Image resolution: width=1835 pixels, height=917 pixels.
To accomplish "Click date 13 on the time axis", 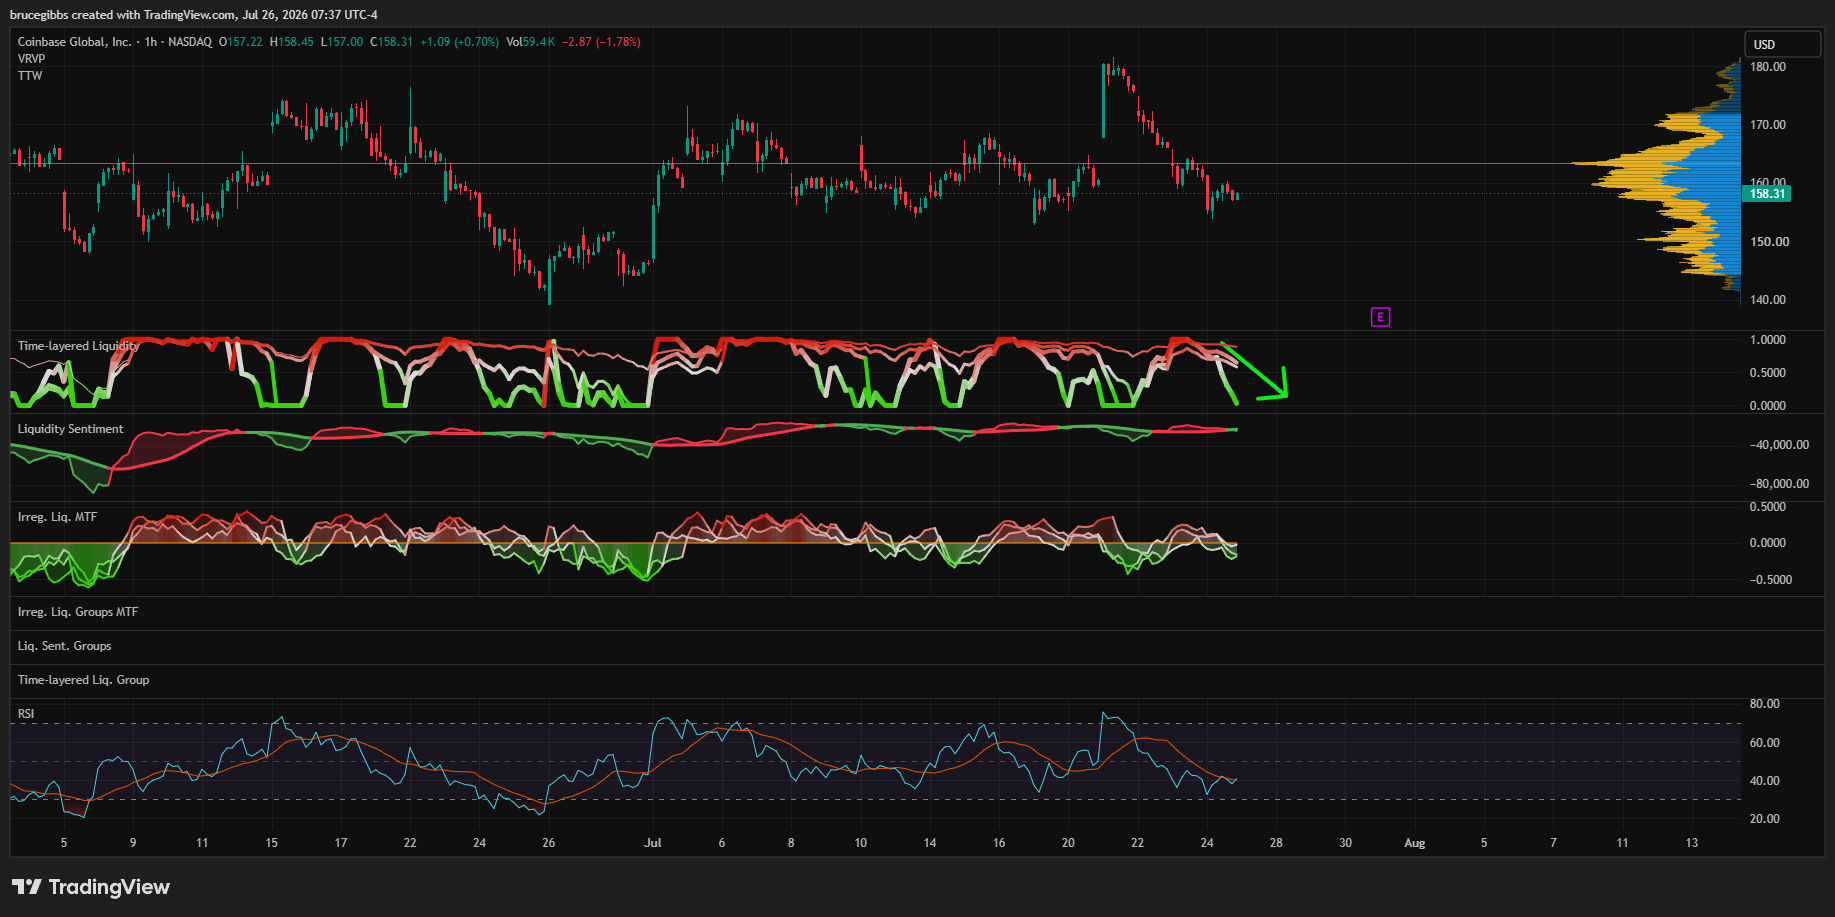I will click(1692, 843).
